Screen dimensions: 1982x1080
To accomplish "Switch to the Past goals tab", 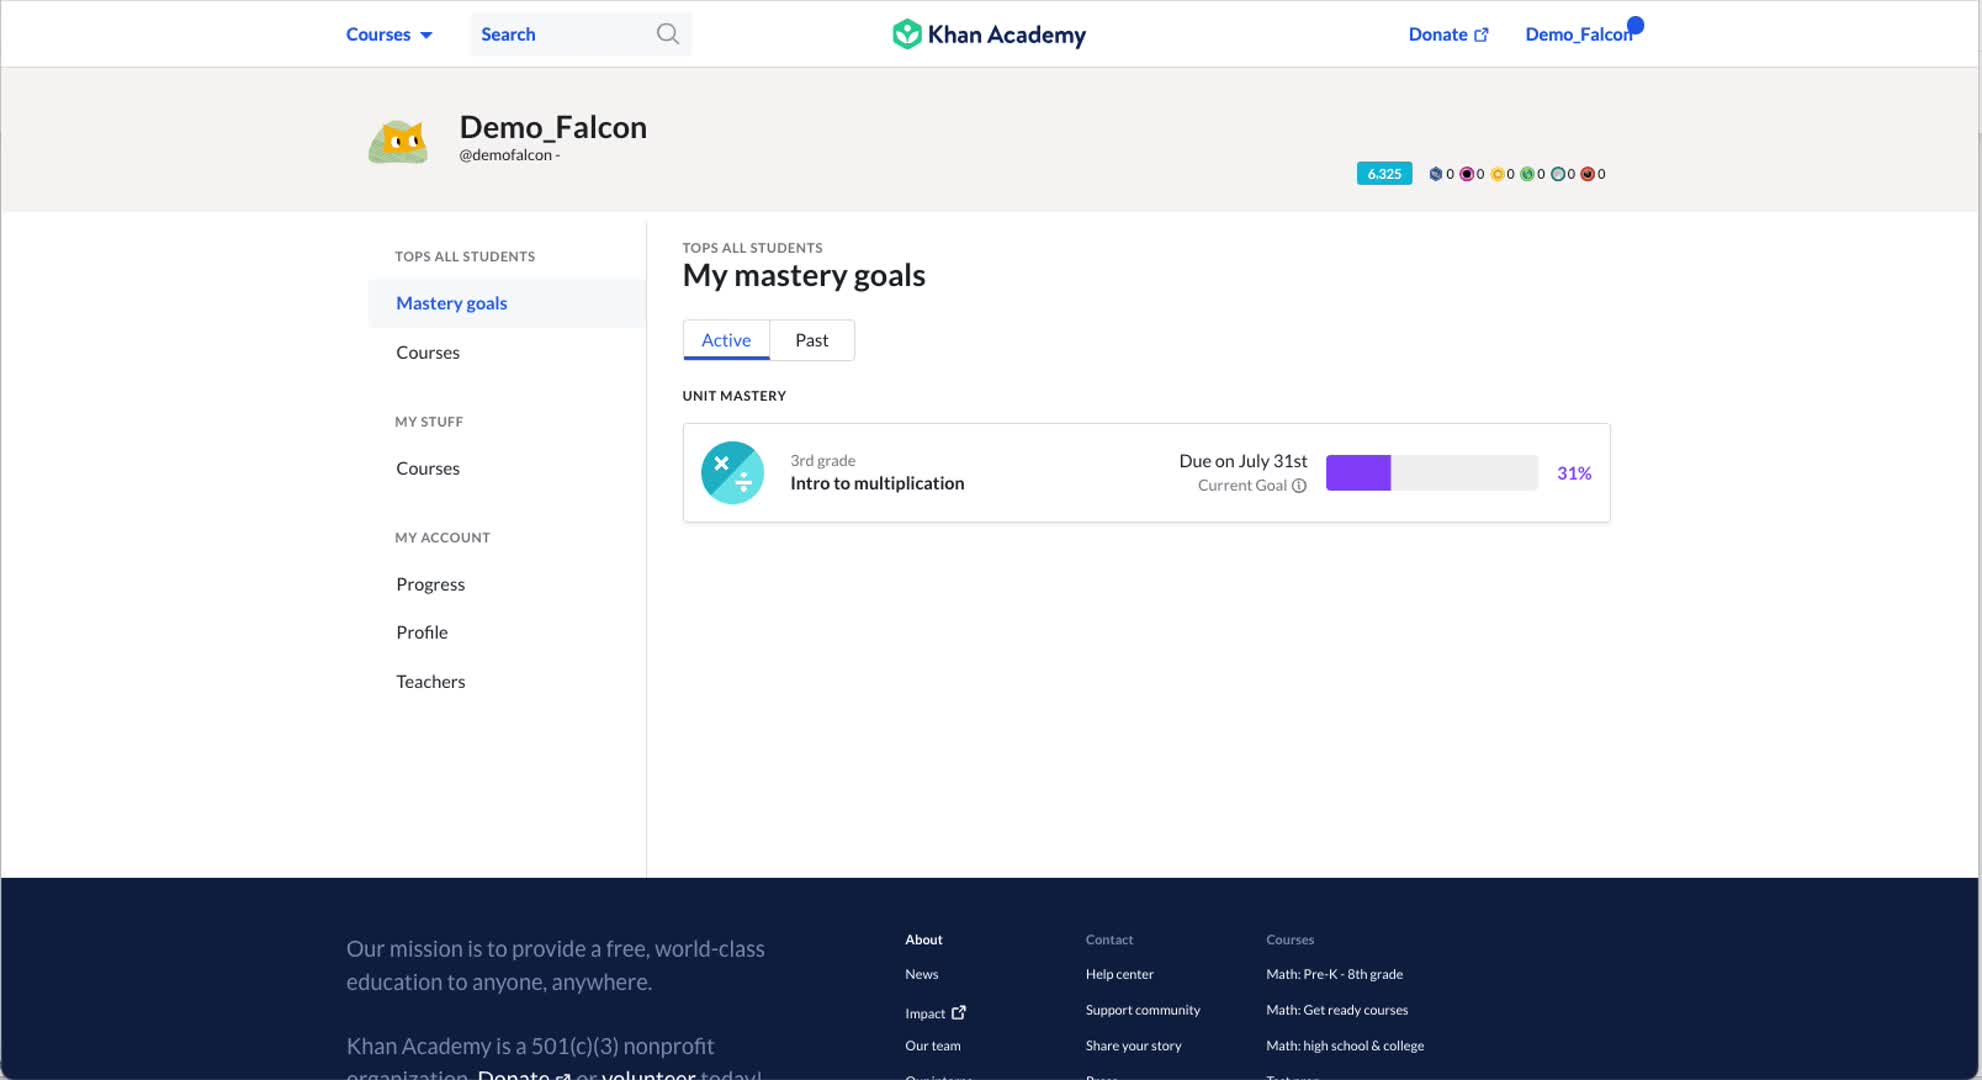I will (x=812, y=340).
